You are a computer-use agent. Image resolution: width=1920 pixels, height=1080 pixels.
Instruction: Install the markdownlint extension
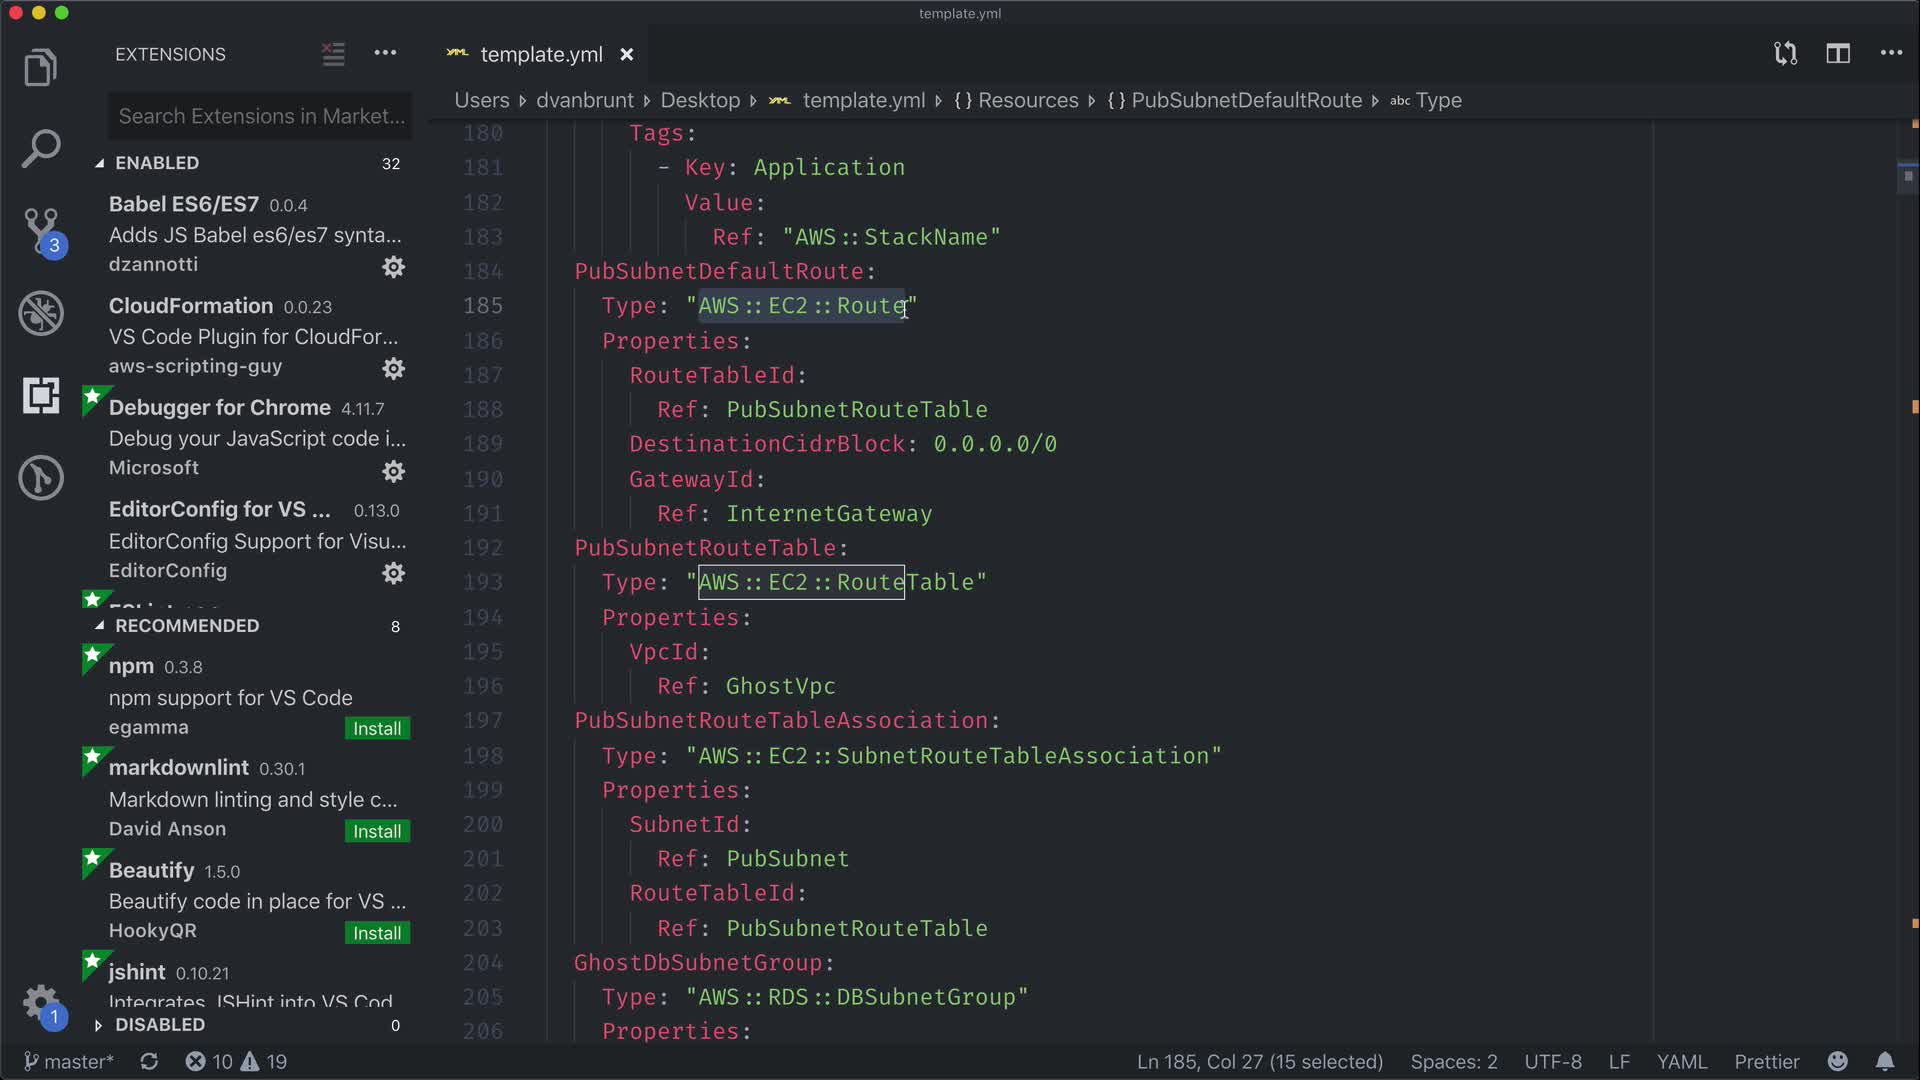tap(377, 832)
